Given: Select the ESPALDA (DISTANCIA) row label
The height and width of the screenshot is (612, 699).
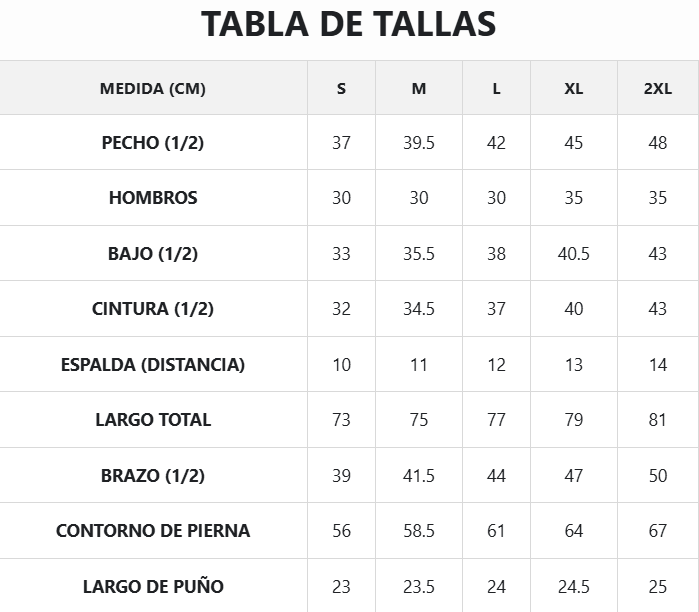Looking at the screenshot, I should tap(153, 364).
